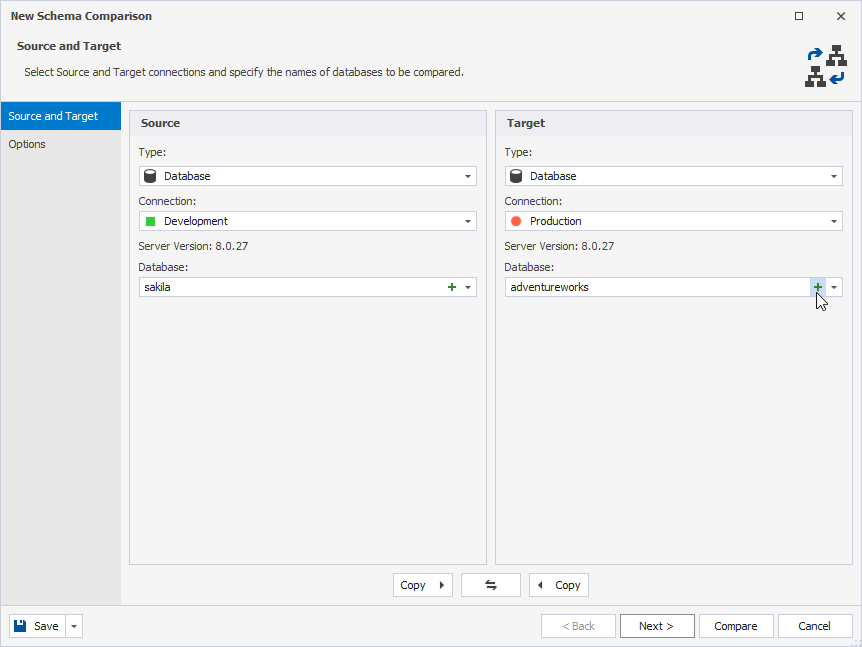Click the green plus next to sakila database
This screenshot has height=647, width=862.
coord(452,287)
